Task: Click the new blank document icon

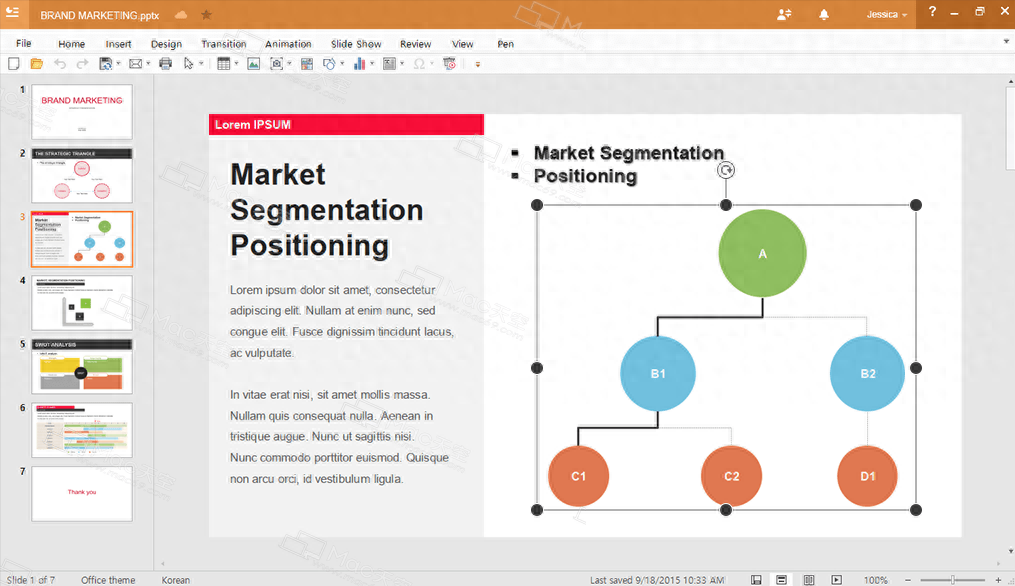Action: click(14, 64)
